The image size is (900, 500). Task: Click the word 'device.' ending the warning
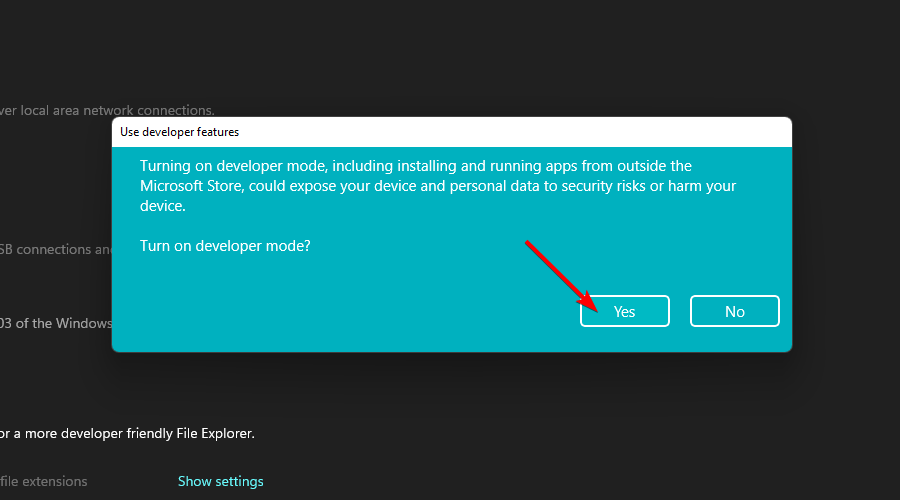click(162, 206)
